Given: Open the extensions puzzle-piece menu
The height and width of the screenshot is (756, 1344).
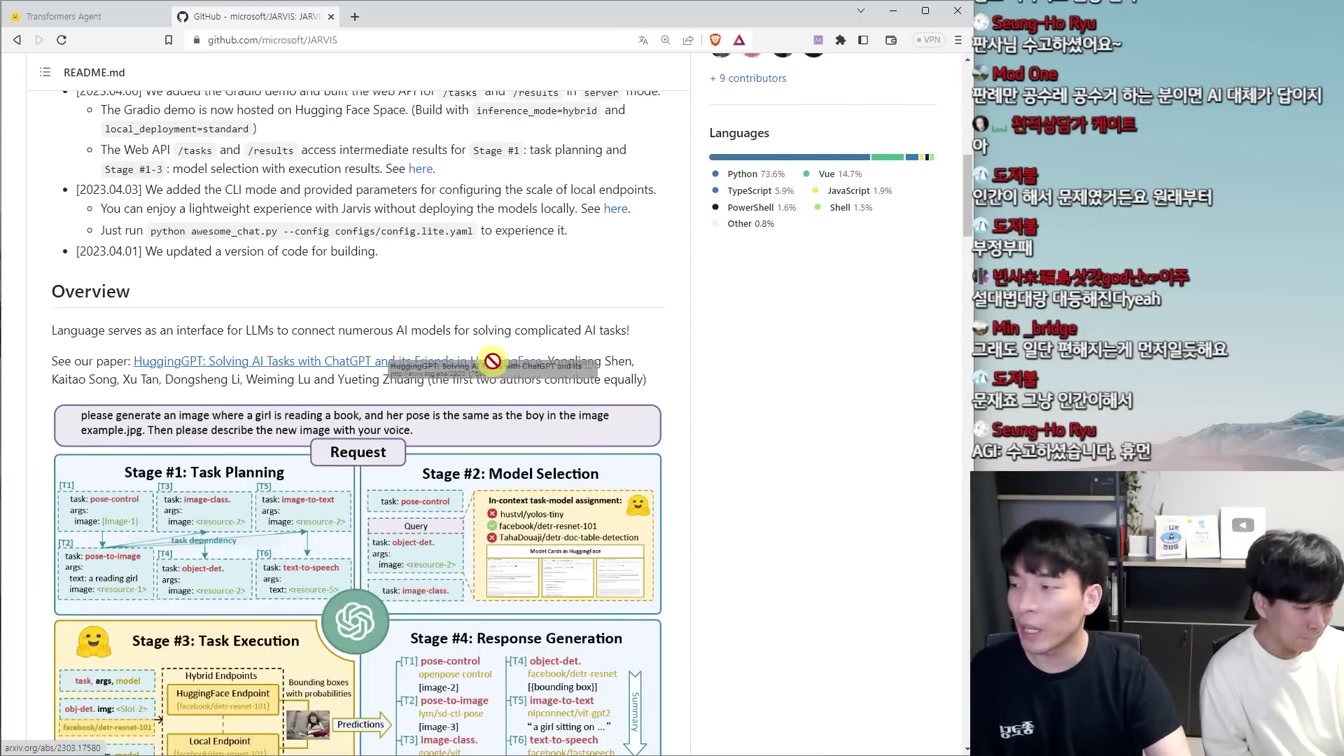Looking at the screenshot, I should coord(840,40).
